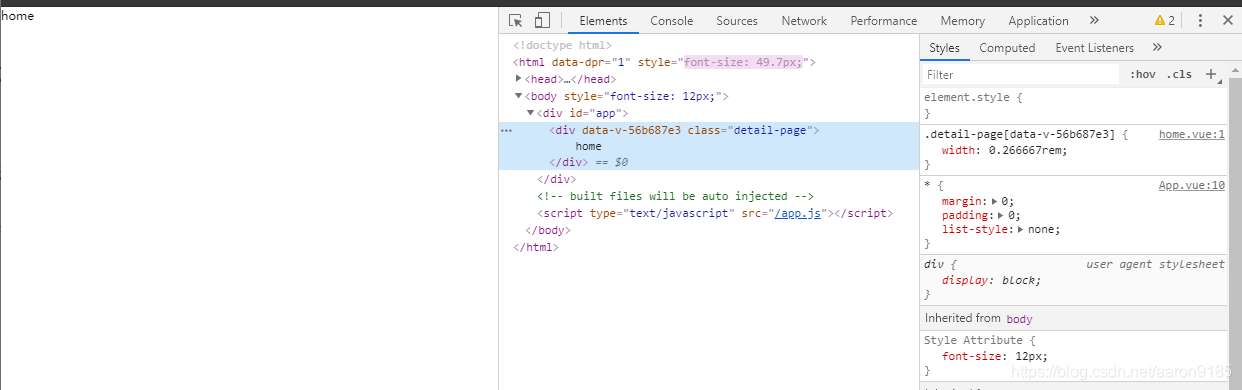
Task: Open the Console tab
Action: (x=671, y=20)
